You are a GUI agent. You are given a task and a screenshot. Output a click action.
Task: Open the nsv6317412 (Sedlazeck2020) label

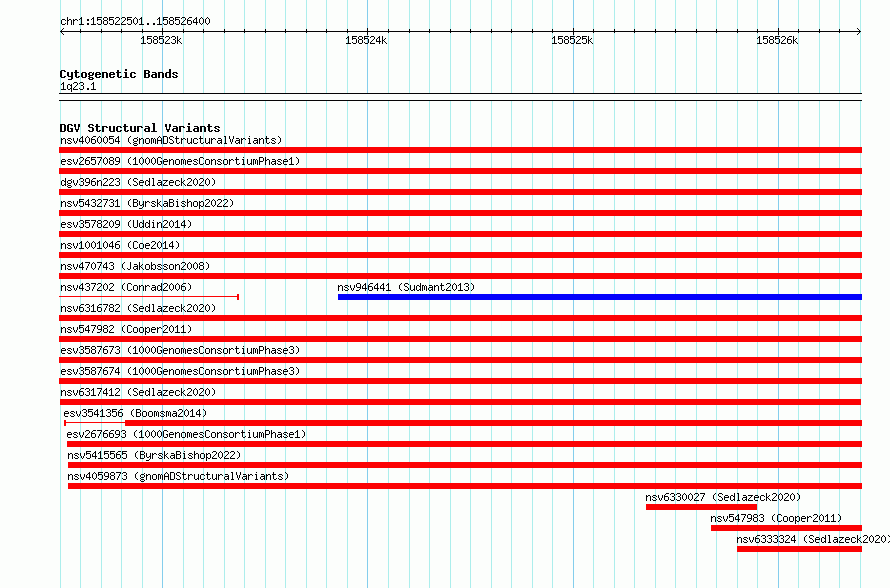coord(138,392)
